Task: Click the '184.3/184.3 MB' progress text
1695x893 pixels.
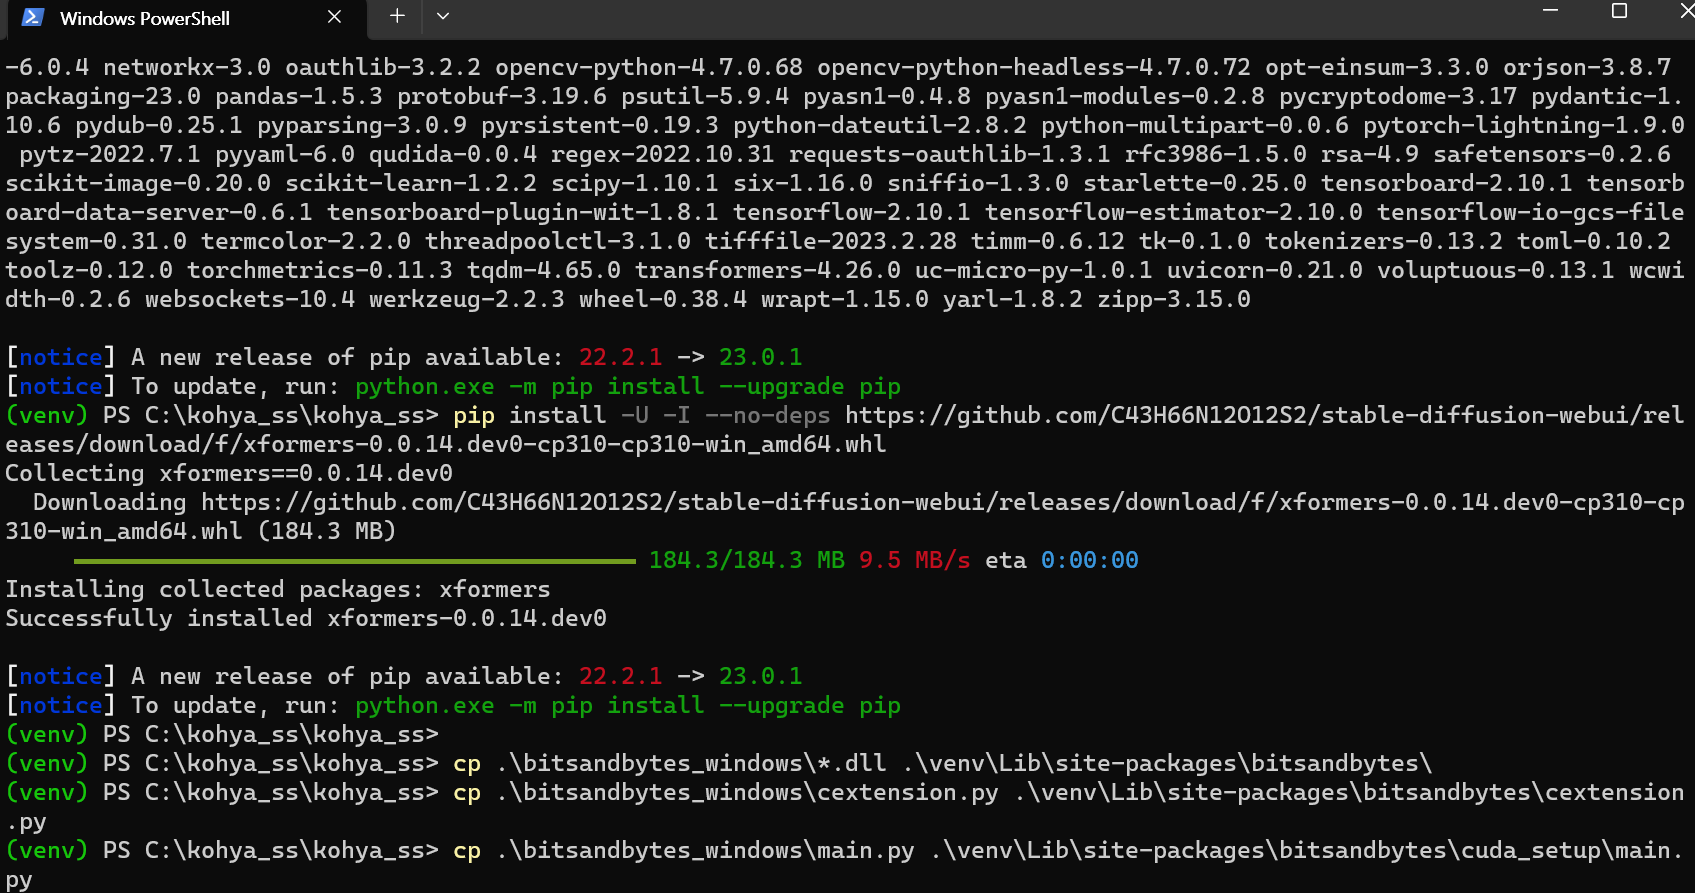Action: click(x=746, y=560)
